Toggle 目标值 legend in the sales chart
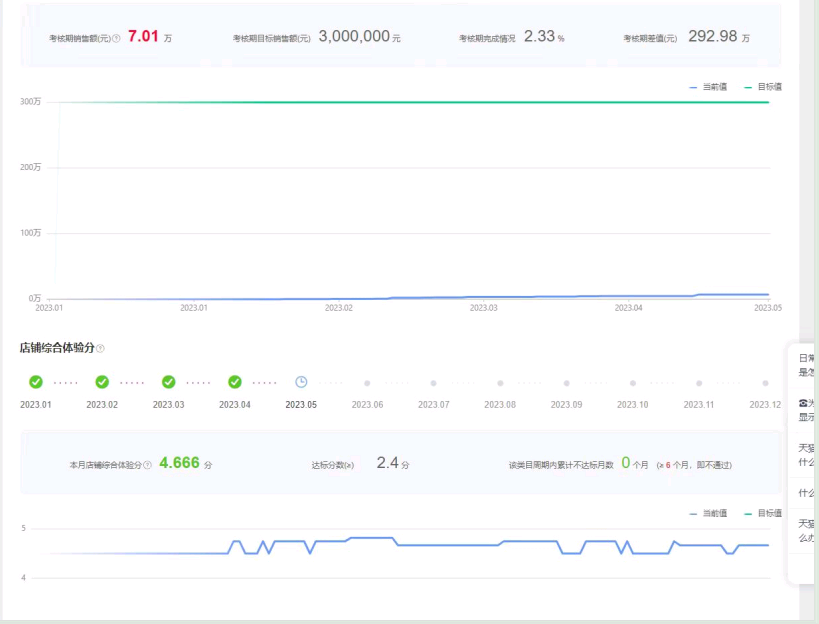Screen dimensions: 819x624 point(763,87)
